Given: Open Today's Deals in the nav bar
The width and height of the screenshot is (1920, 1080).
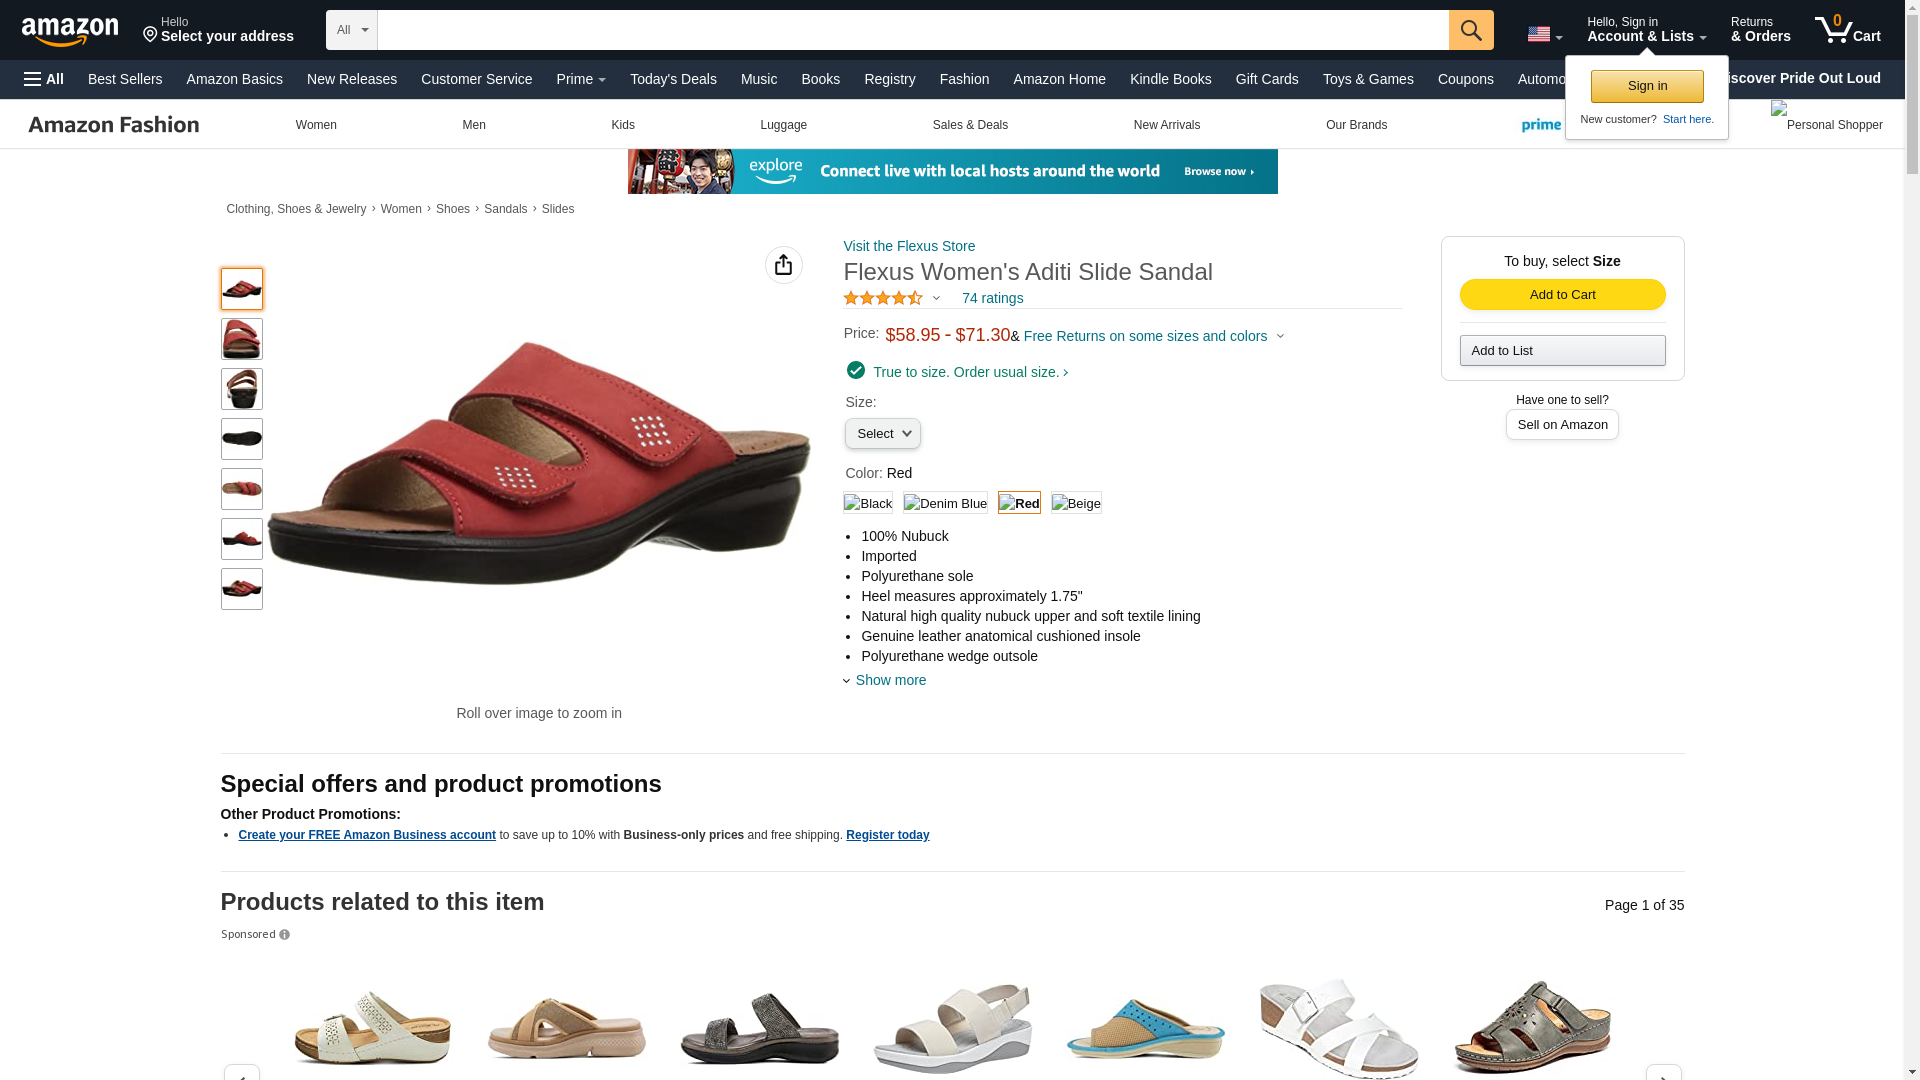Looking at the screenshot, I should point(673,79).
